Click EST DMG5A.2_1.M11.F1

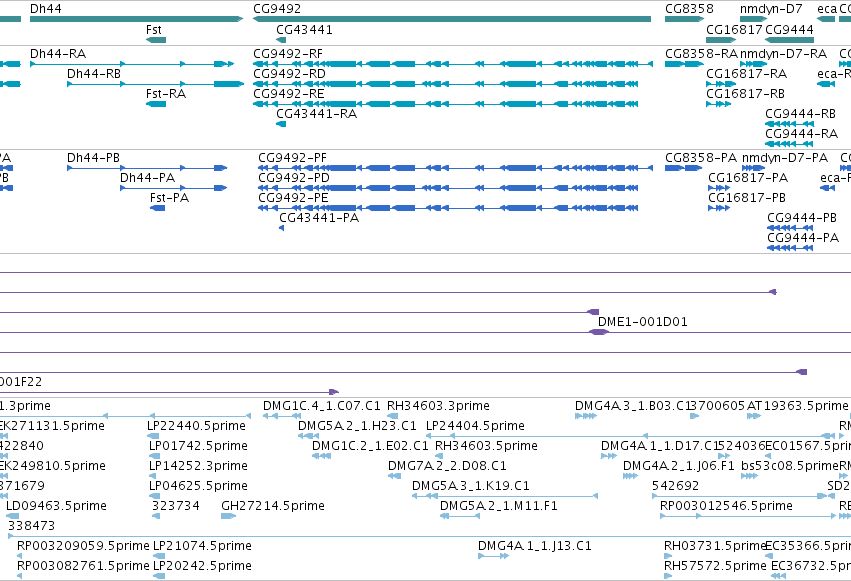pyautogui.click(x=460, y=516)
